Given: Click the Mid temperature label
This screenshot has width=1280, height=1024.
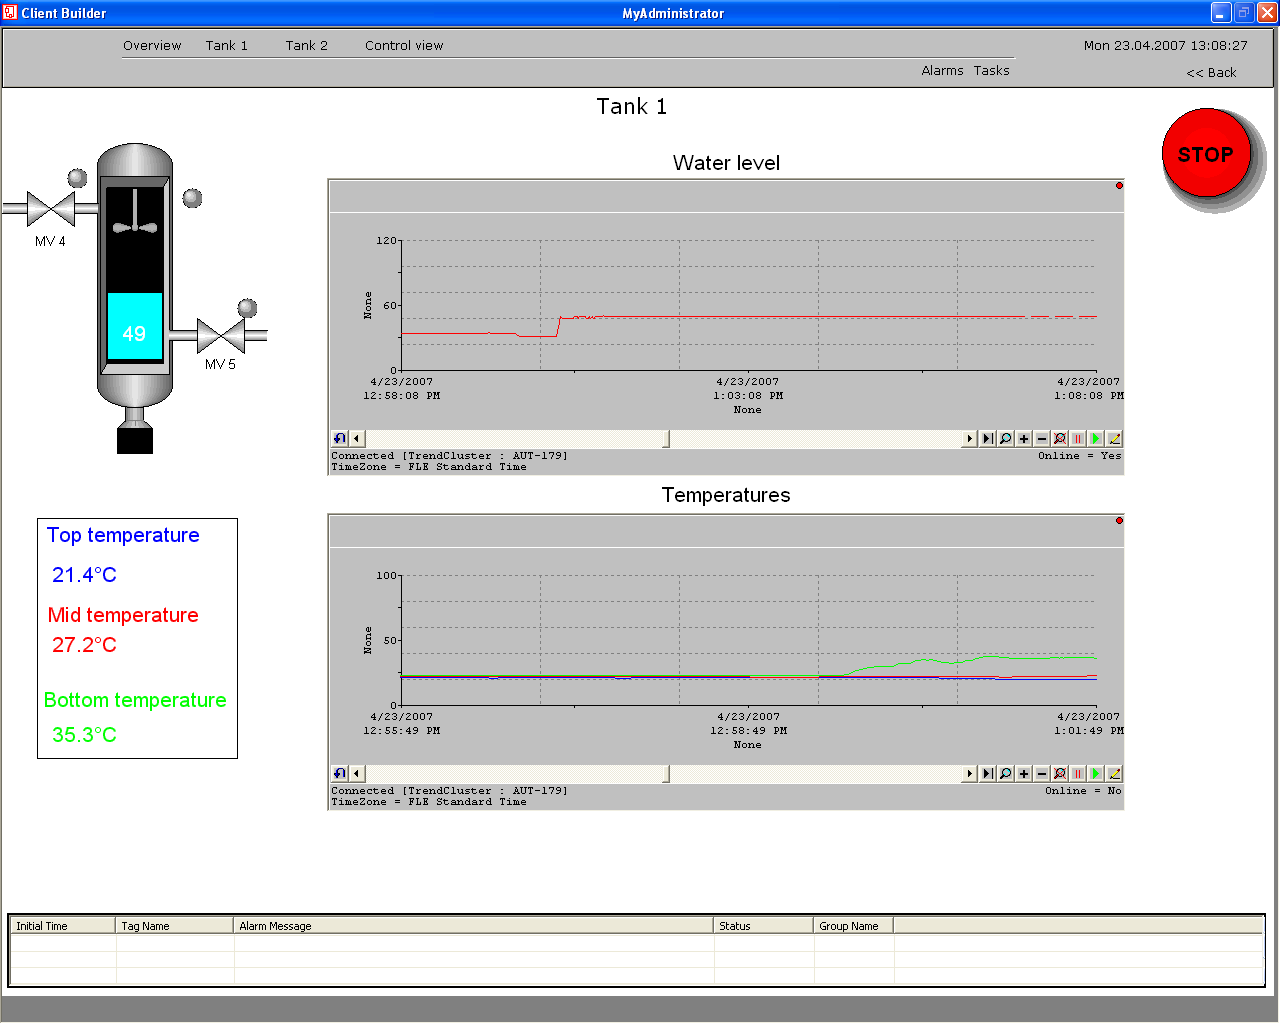Looking at the screenshot, I should (x=123, y=616).
